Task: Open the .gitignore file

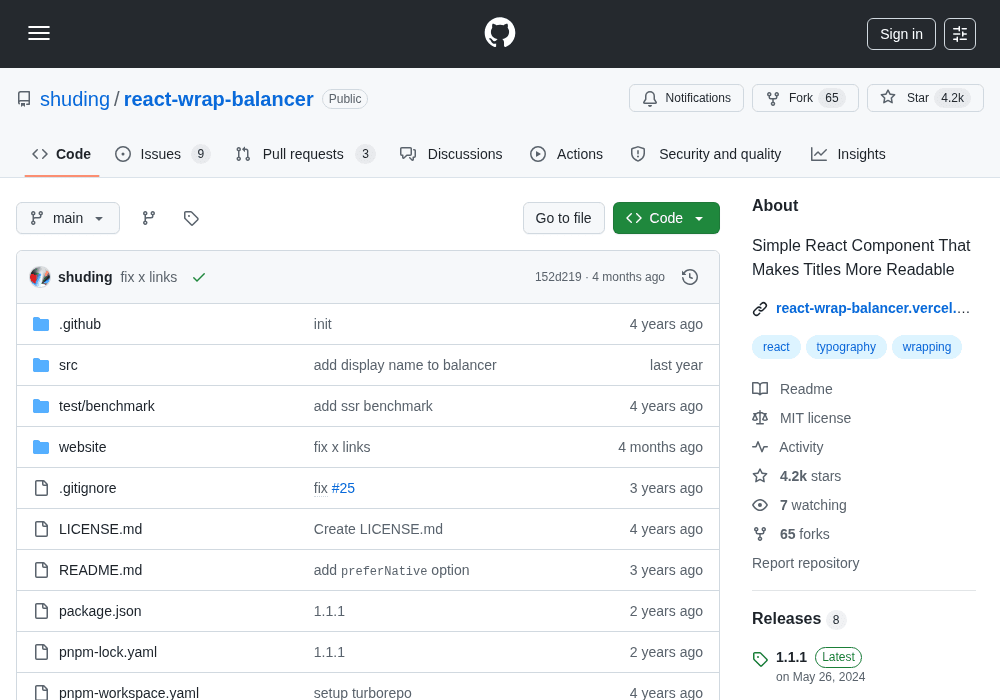Action: pyautogui.click(x=87, y=488)
